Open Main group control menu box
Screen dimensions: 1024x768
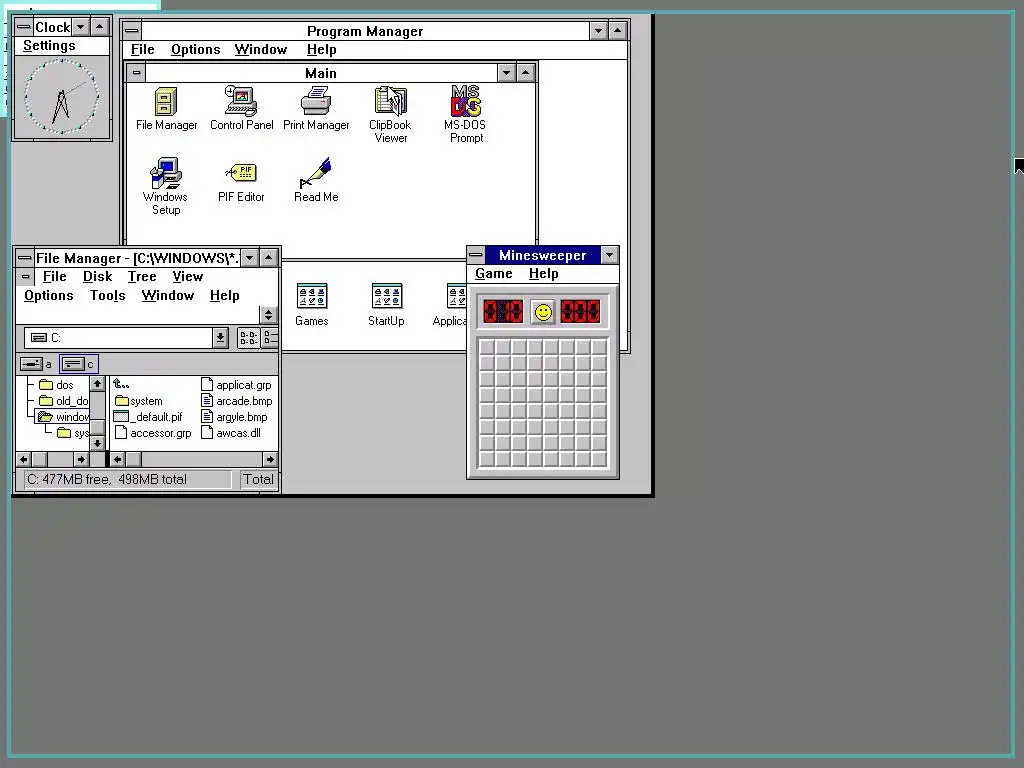pyautogui.click(x=136, y=72)
